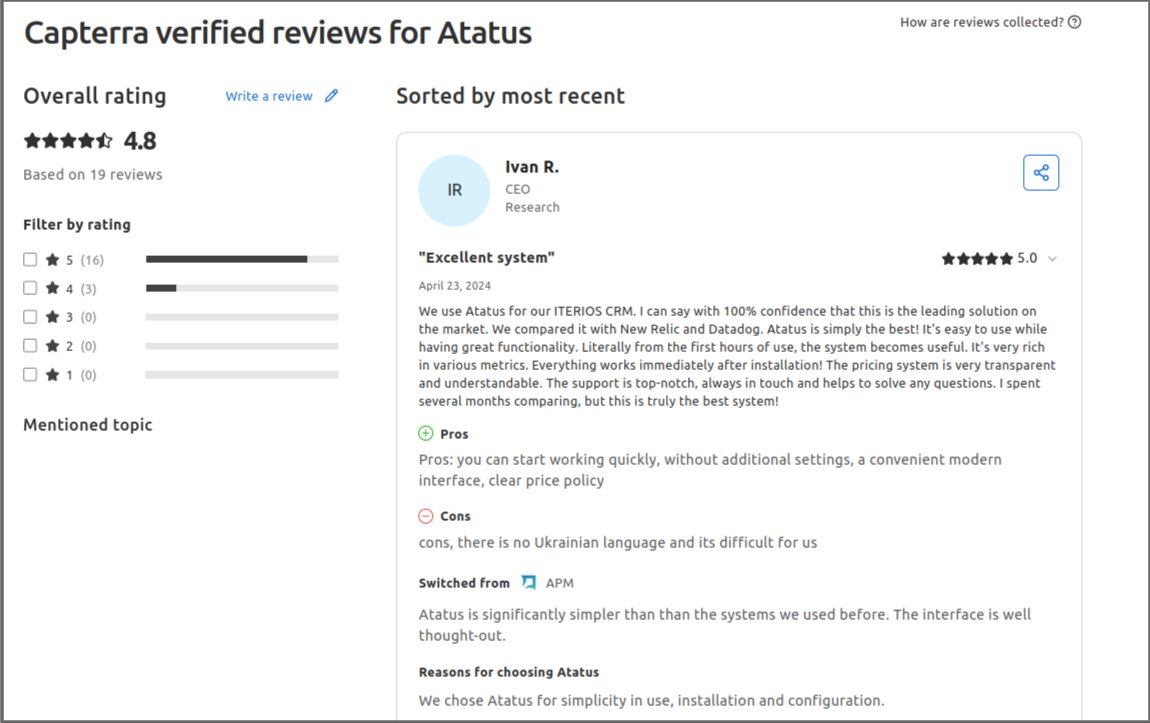
Task: Click the red minus Cons icon
Action: click(x=426, y=516)
